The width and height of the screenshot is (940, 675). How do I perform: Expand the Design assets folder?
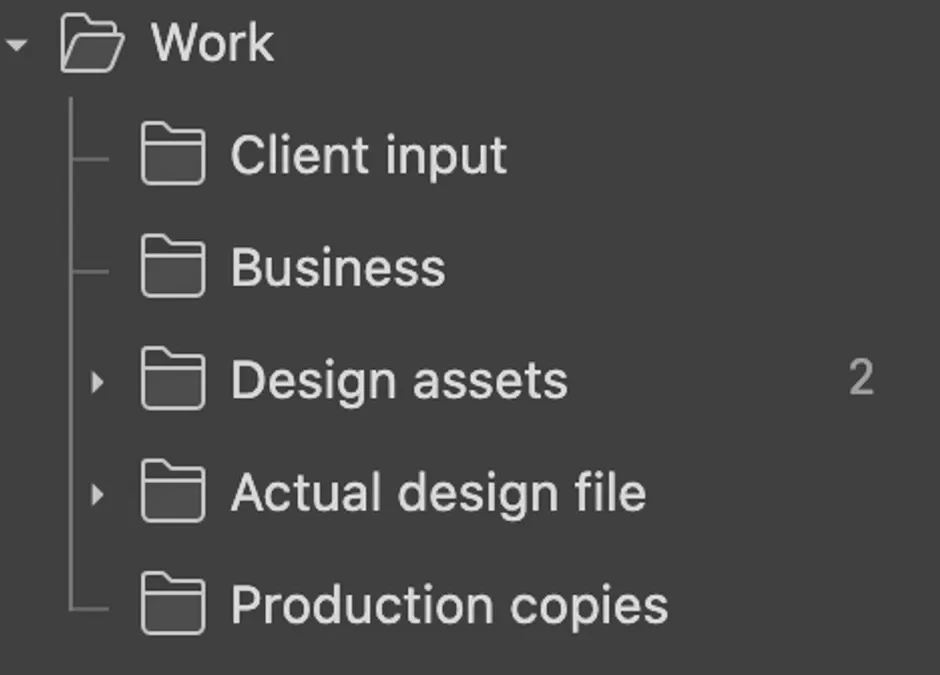[x=97, y=382]
